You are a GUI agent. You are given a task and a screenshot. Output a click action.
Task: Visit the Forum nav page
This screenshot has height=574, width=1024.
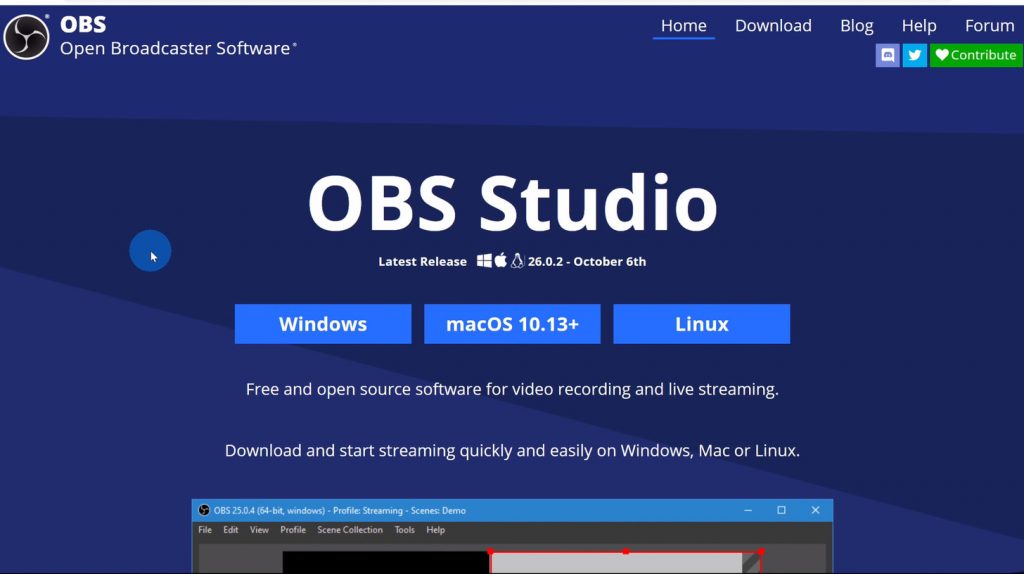(989, 25)
